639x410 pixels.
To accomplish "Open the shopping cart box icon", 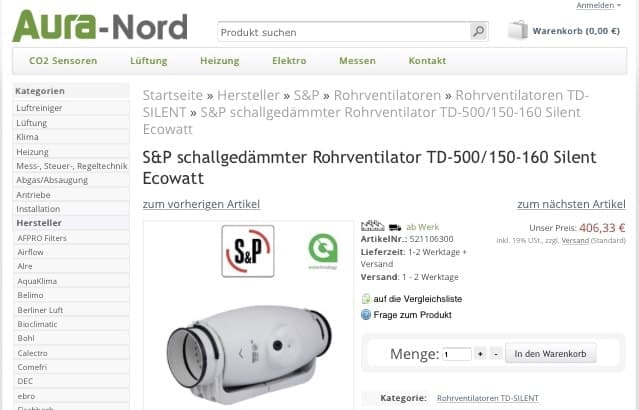I will coord(517,30).
